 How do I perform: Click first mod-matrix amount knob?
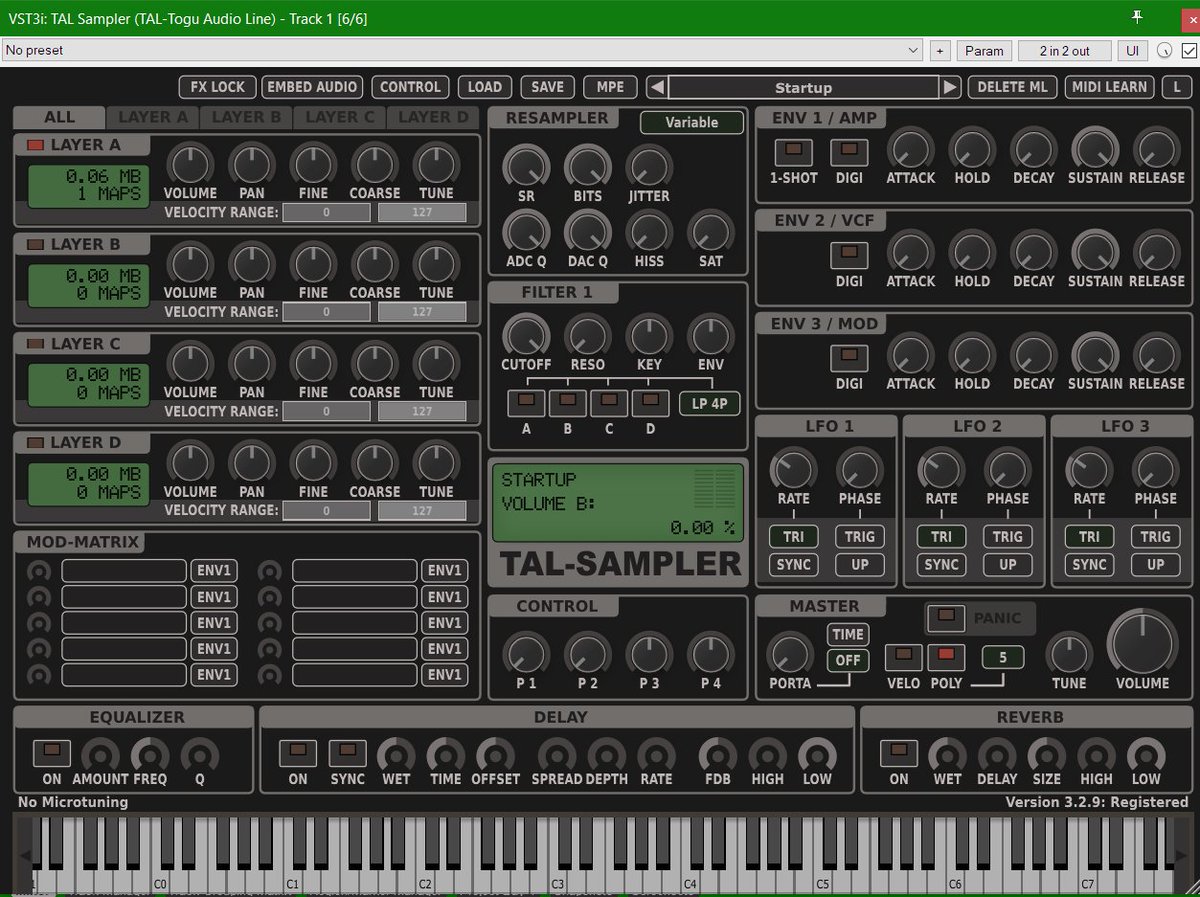click(39, 571)
